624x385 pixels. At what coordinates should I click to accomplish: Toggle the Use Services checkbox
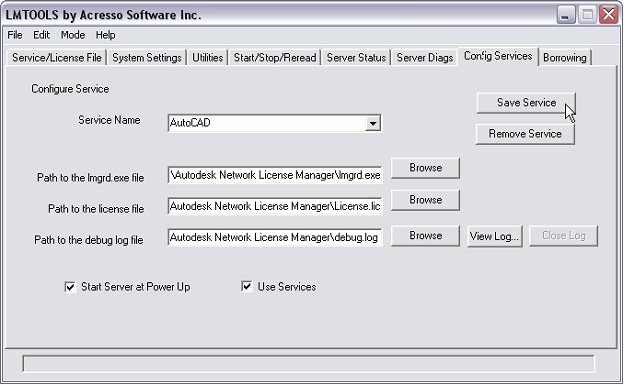click(x=247, y=286)
